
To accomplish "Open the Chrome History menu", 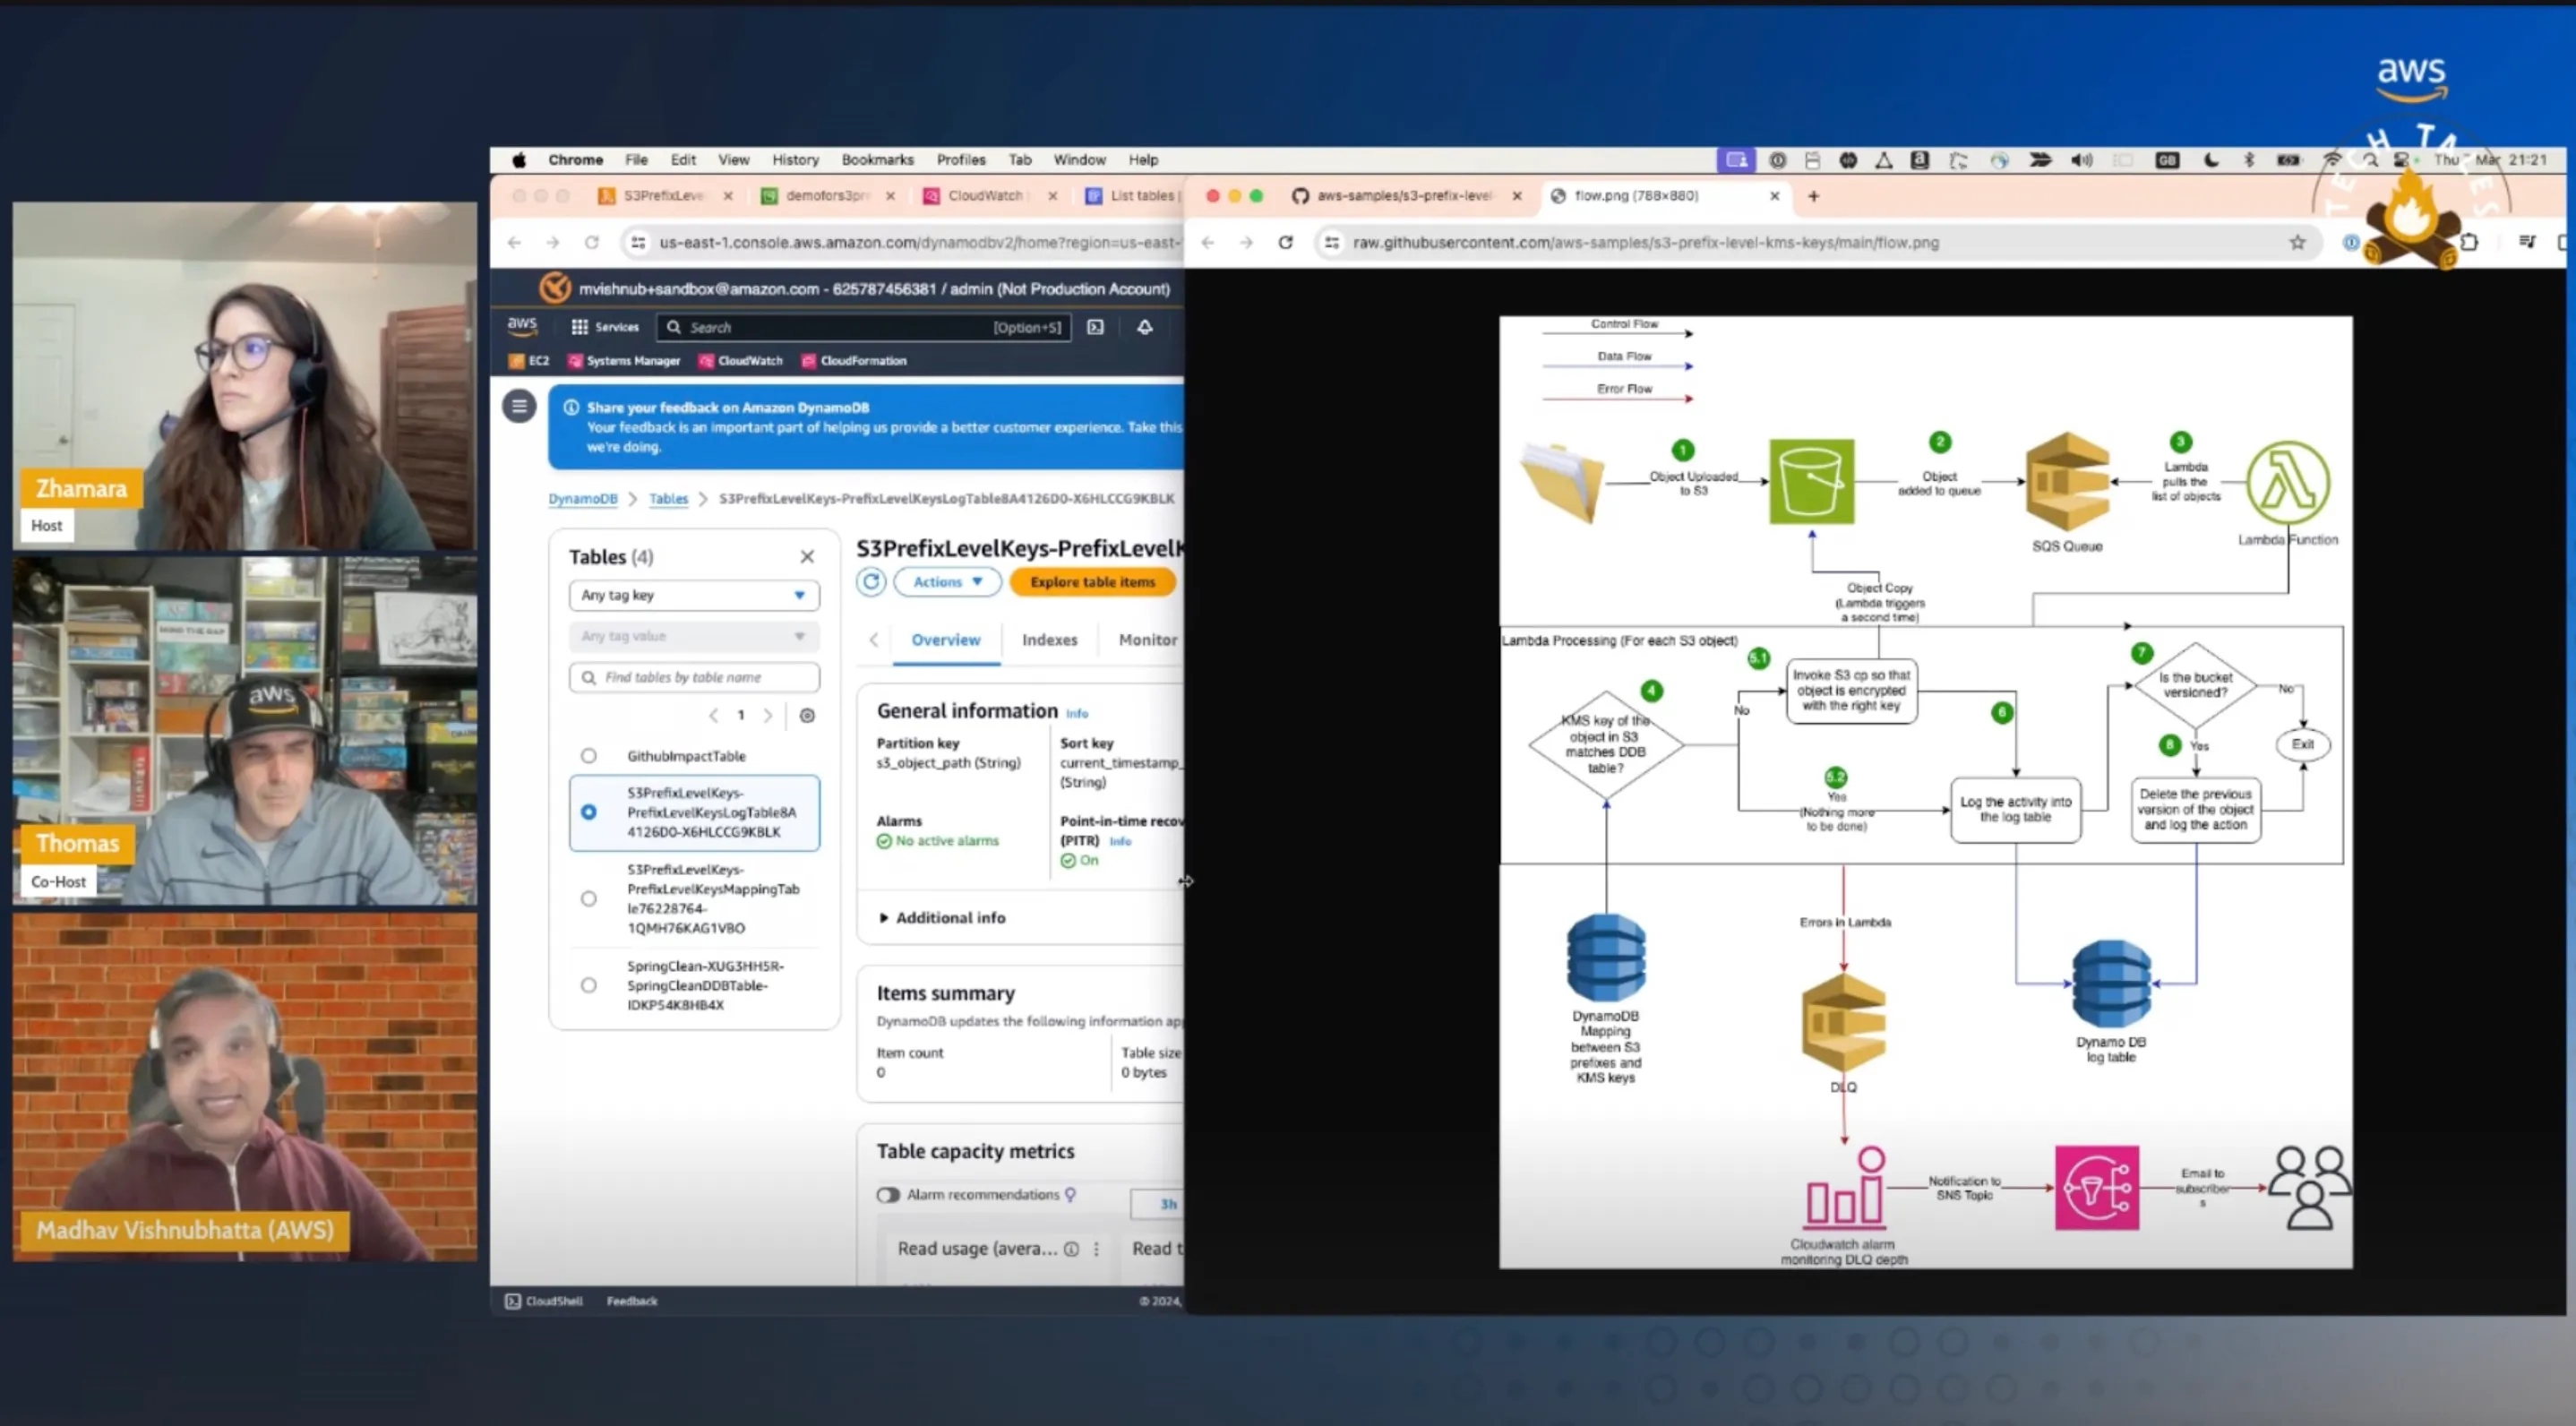I will coord(795,160).
